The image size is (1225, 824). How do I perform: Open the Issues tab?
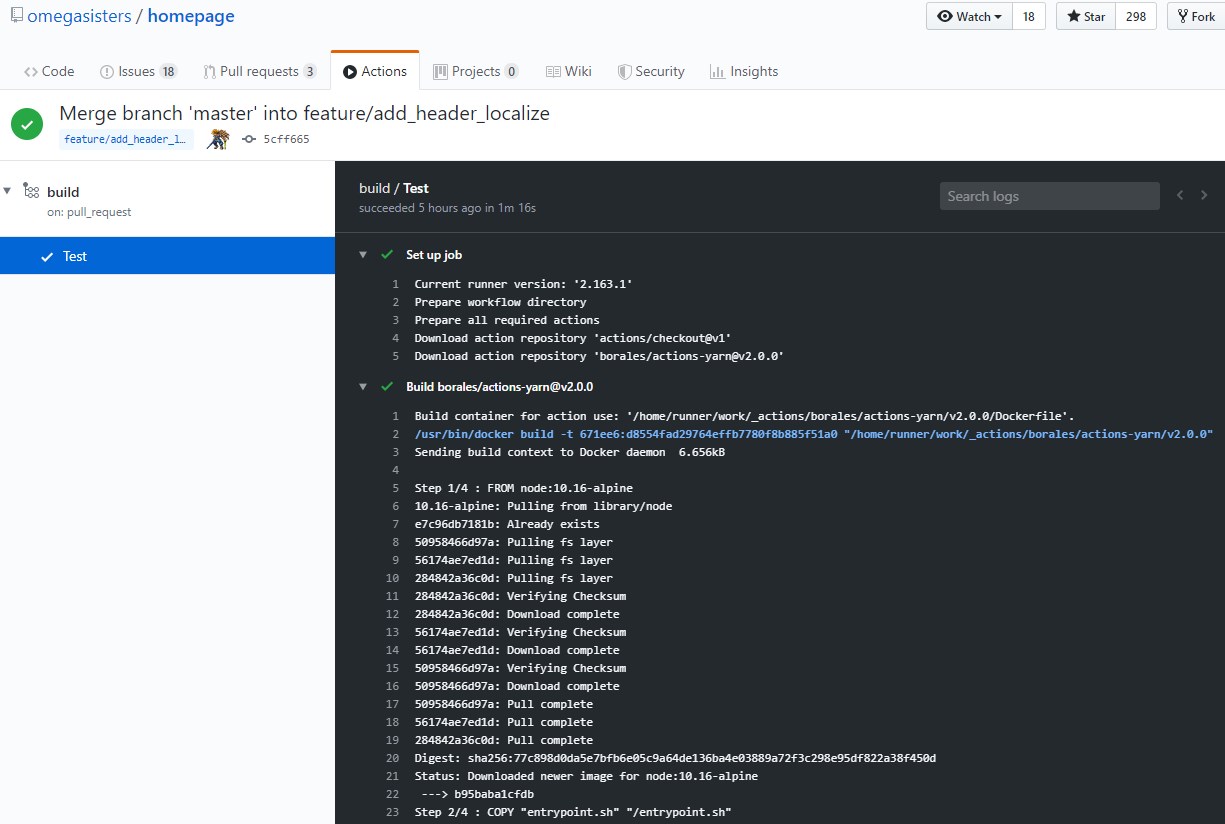point(138,71)
